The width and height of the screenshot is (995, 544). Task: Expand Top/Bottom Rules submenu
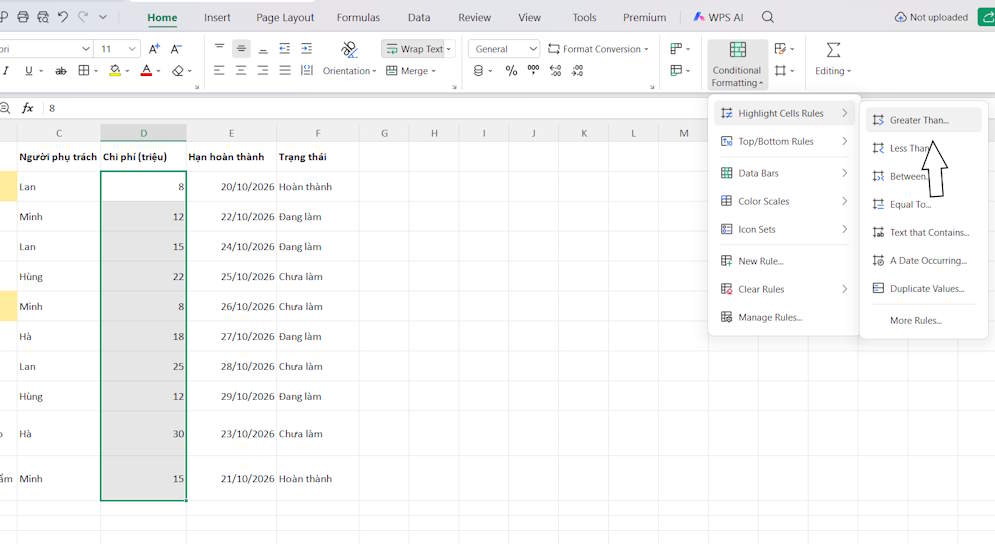point(784,142)
